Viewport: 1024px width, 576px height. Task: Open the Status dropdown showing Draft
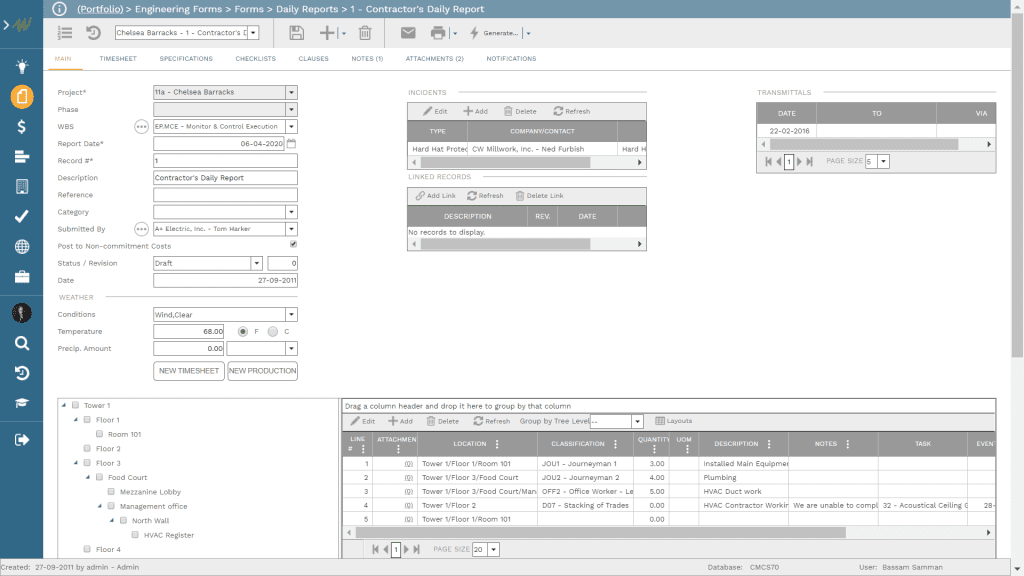256,263
